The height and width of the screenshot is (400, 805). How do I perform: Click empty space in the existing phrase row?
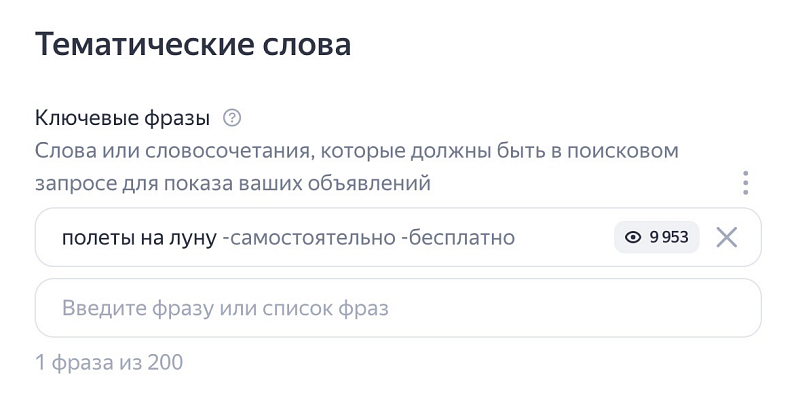tap(563, 238)
